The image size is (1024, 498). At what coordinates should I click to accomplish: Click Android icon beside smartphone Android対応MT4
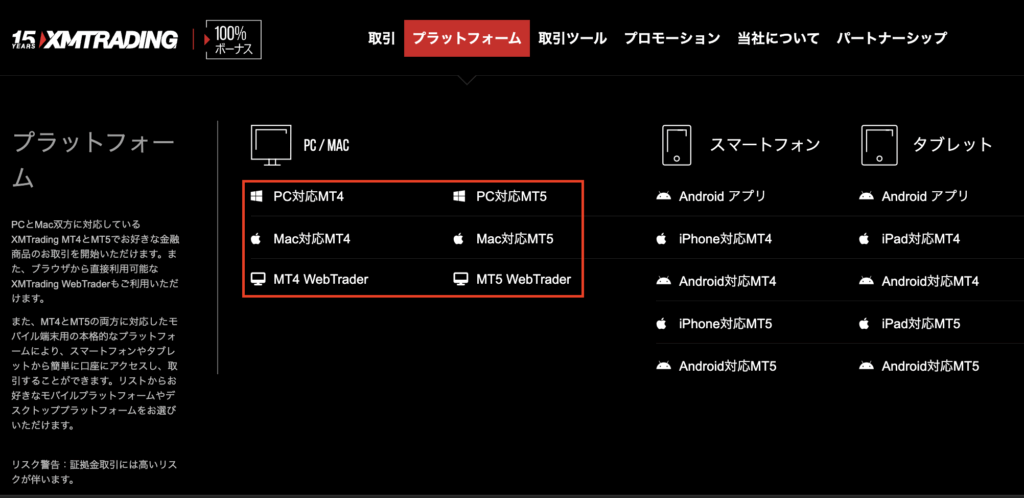pos(664,281)
